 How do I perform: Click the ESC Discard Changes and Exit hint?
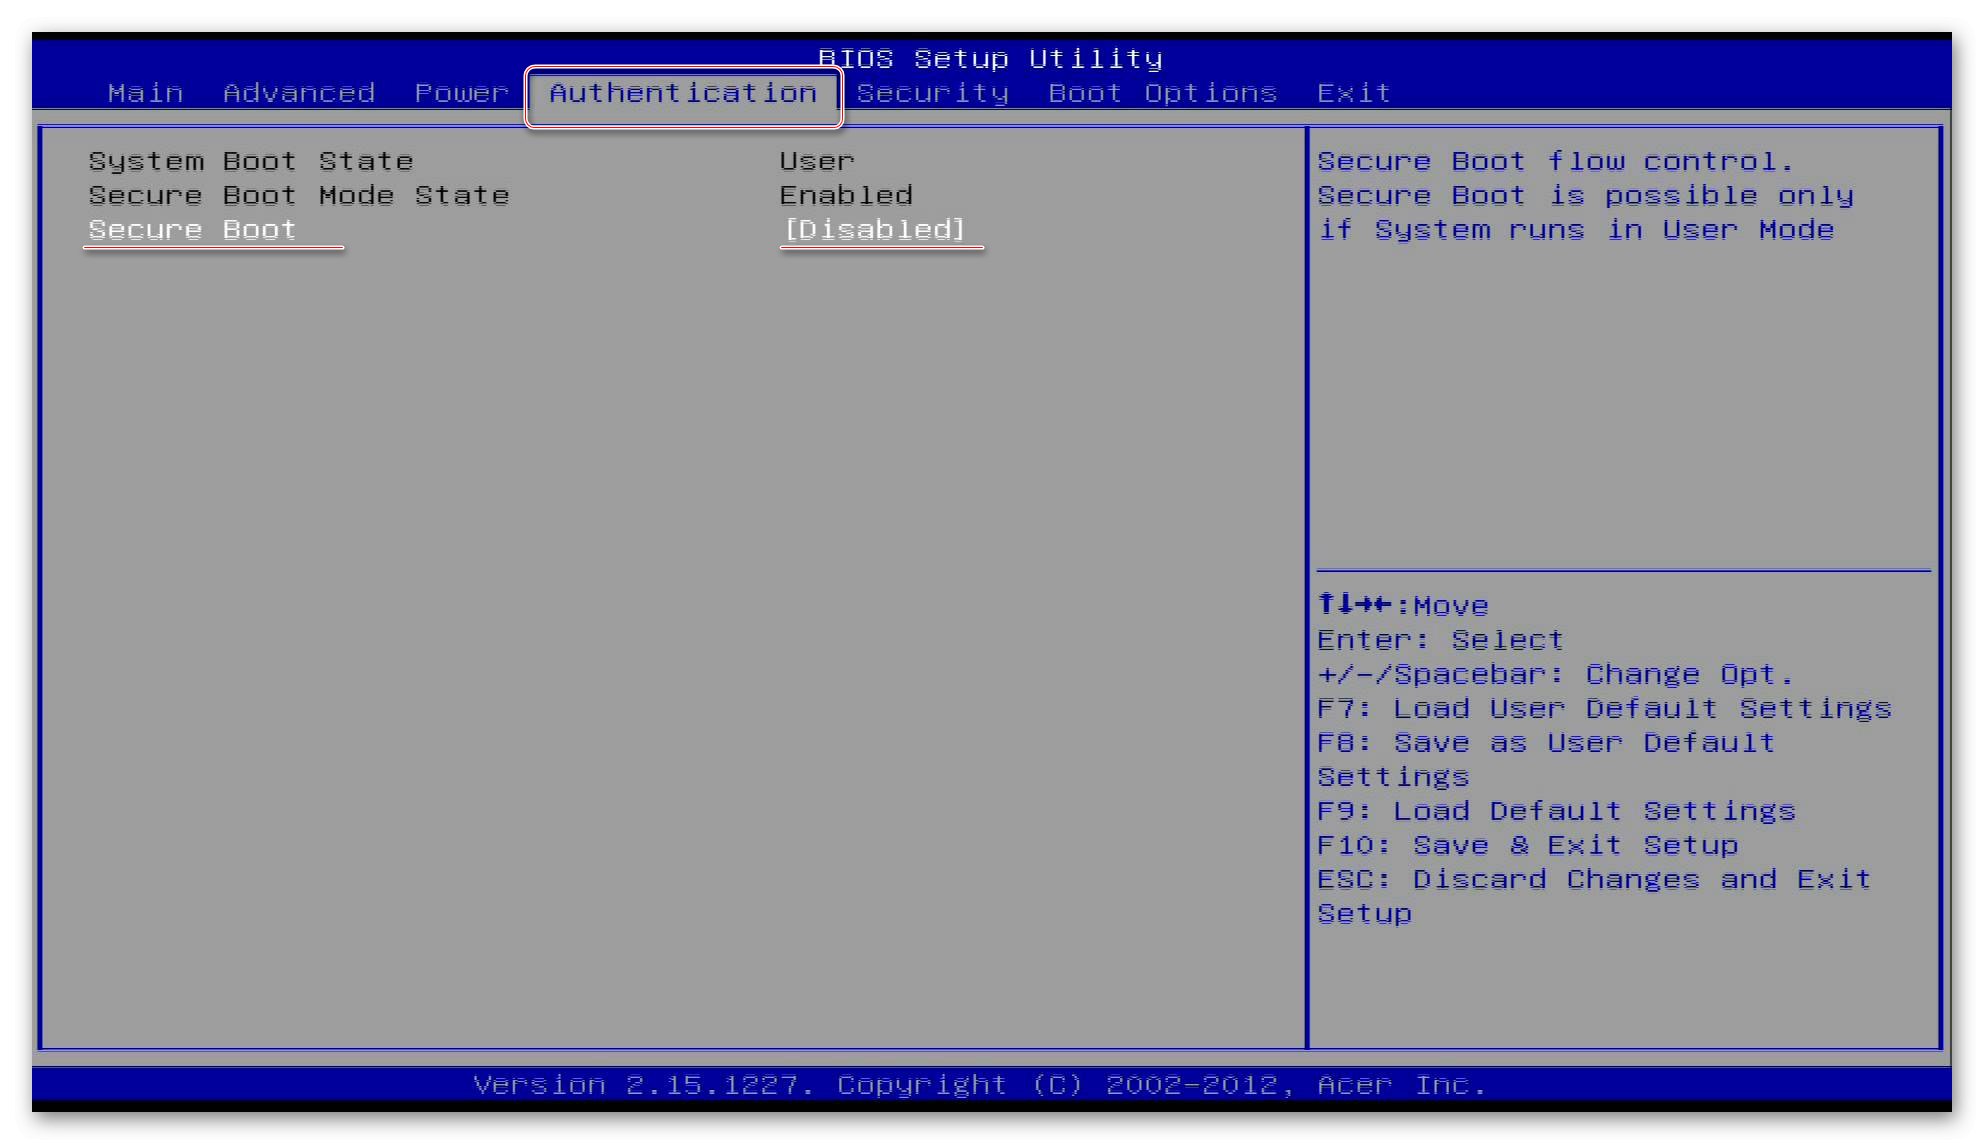tap(1593, 879)
